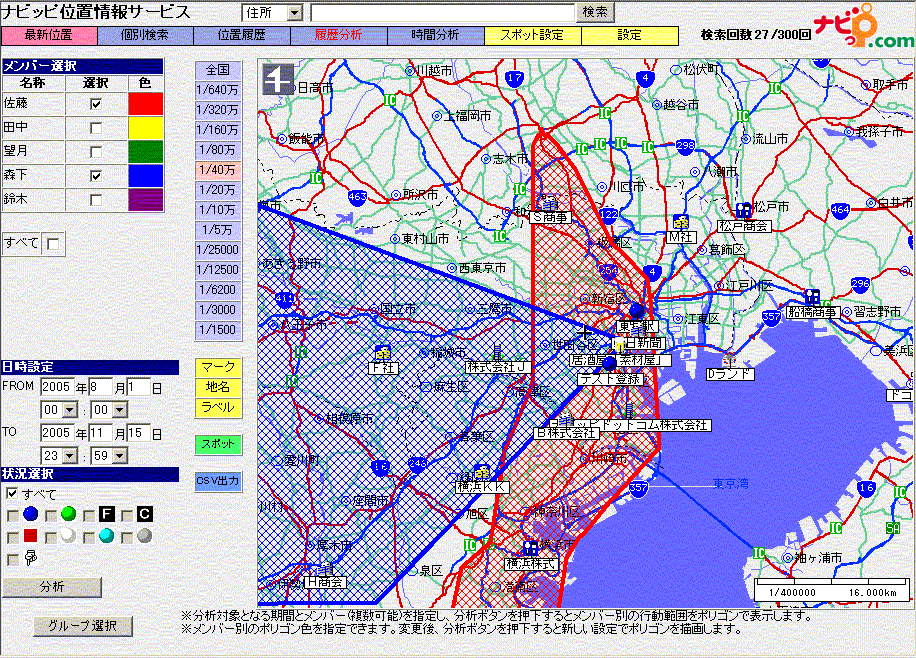Select the 松戸商会 spot marker icon
Image resolution: width=916 pixels, height=658 pixels.
click(742, 211)
